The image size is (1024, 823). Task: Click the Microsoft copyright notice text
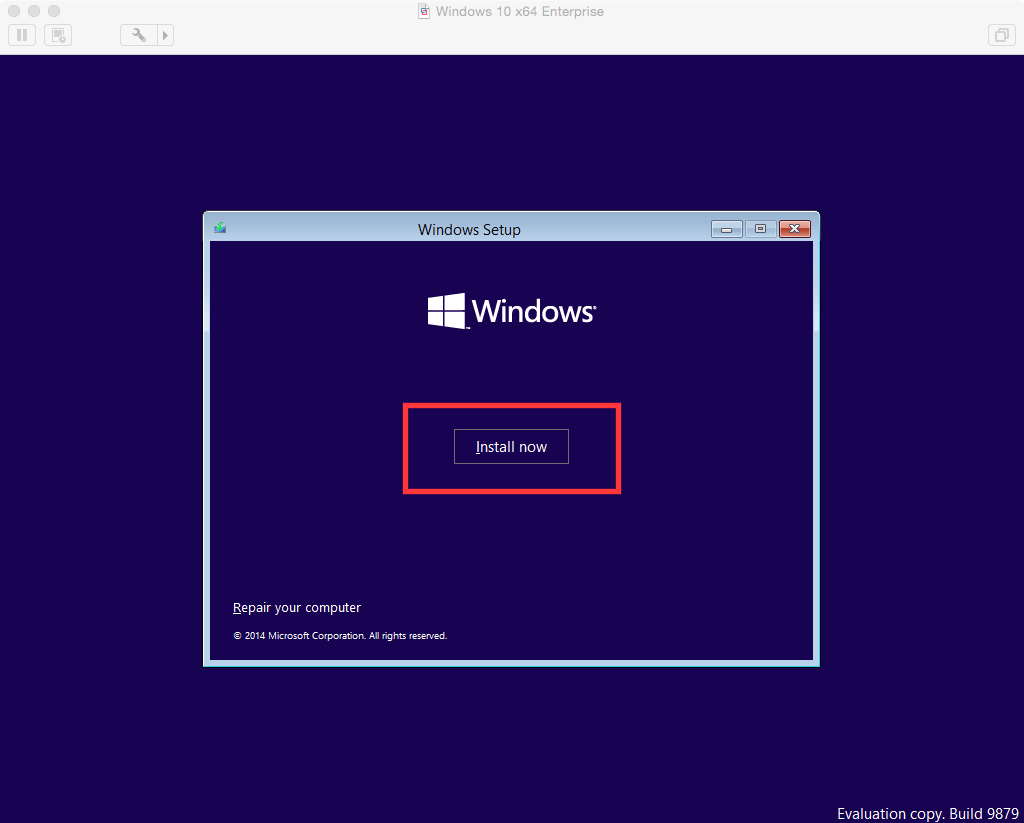coord(340,636)
